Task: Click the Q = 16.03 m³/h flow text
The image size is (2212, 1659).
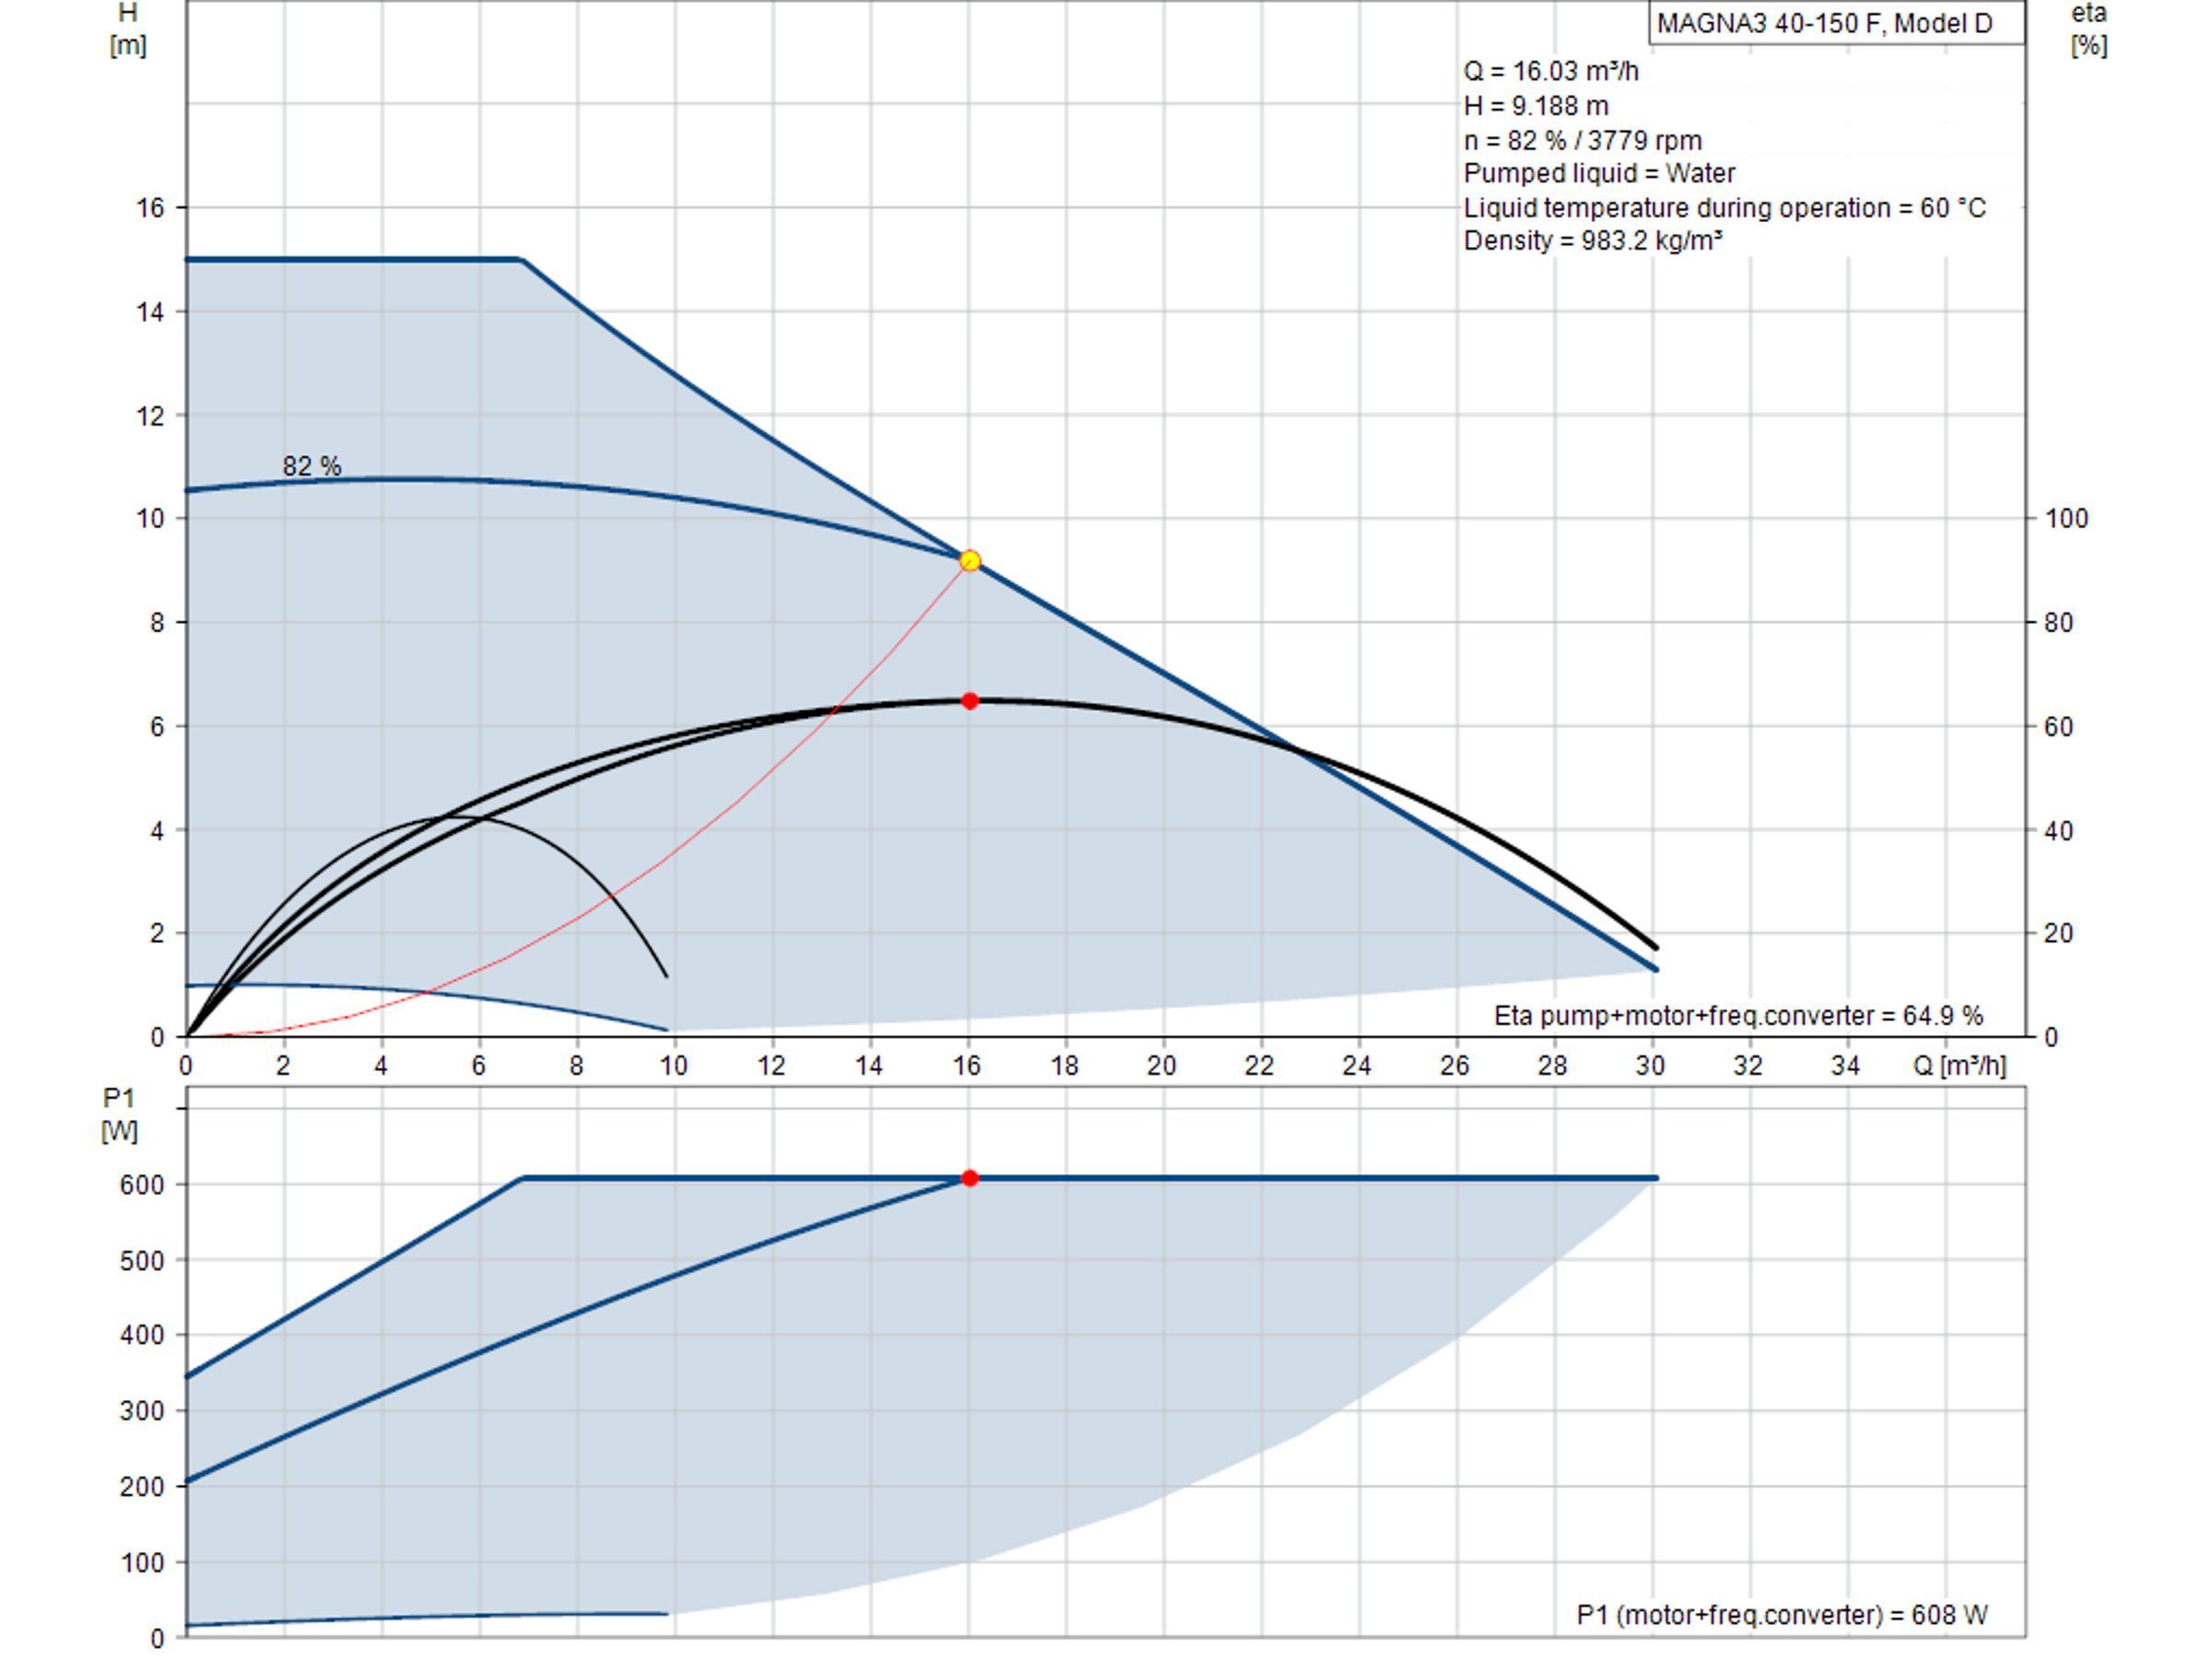Action: [1551, 71]
